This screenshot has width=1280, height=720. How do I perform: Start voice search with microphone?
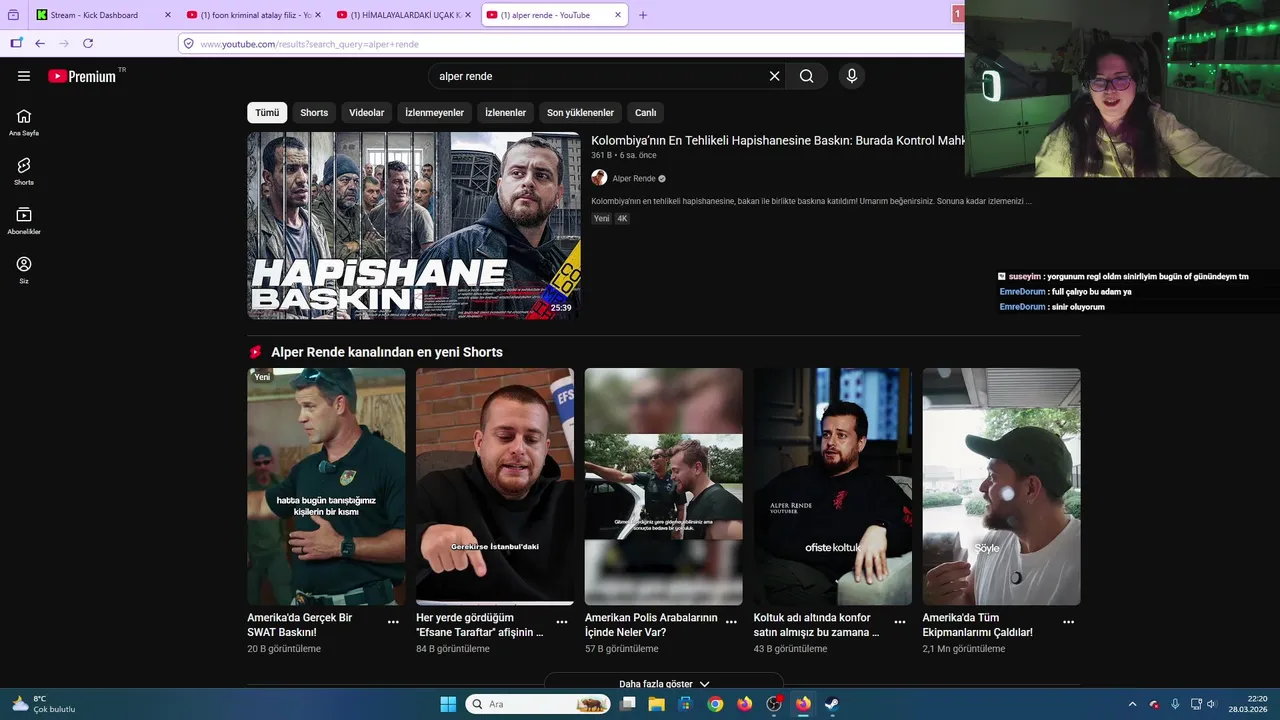(x=852, y=76)
